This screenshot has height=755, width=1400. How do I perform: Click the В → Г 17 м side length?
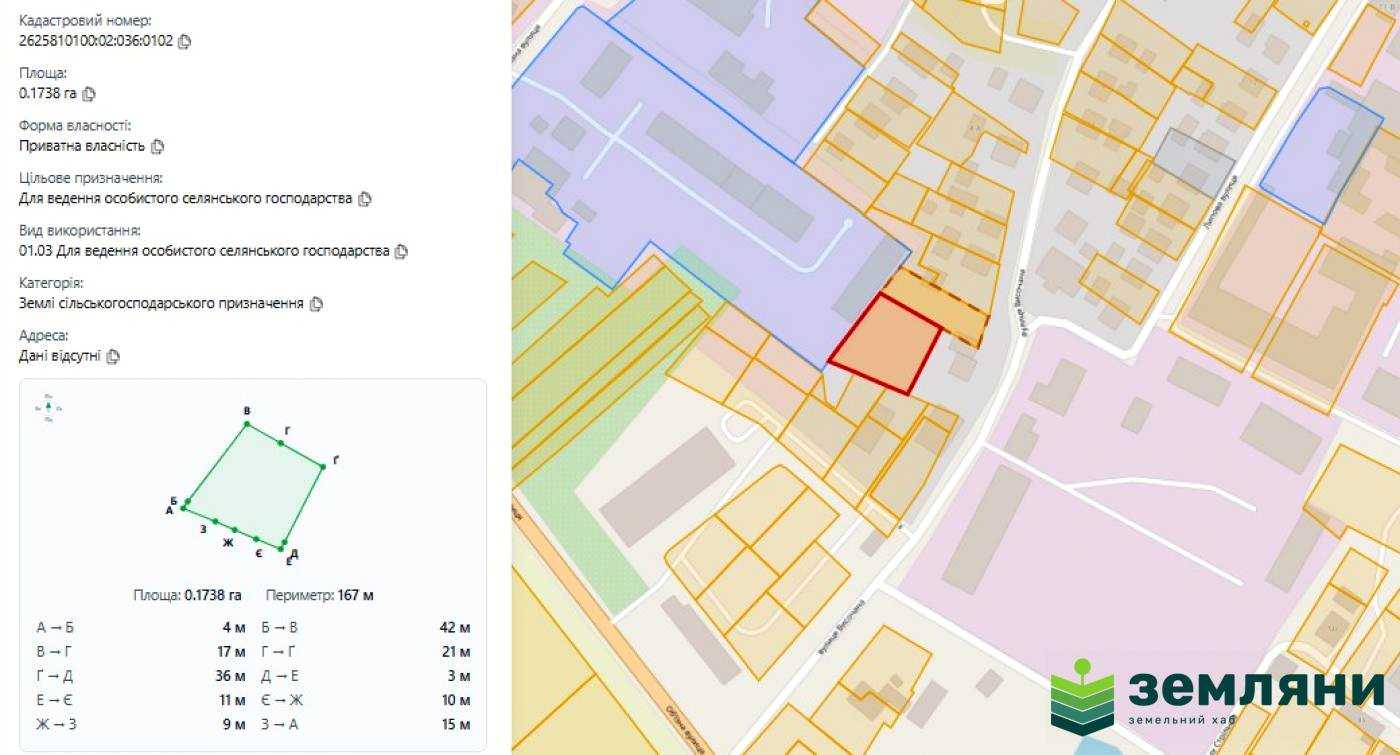tap(141, 652)
